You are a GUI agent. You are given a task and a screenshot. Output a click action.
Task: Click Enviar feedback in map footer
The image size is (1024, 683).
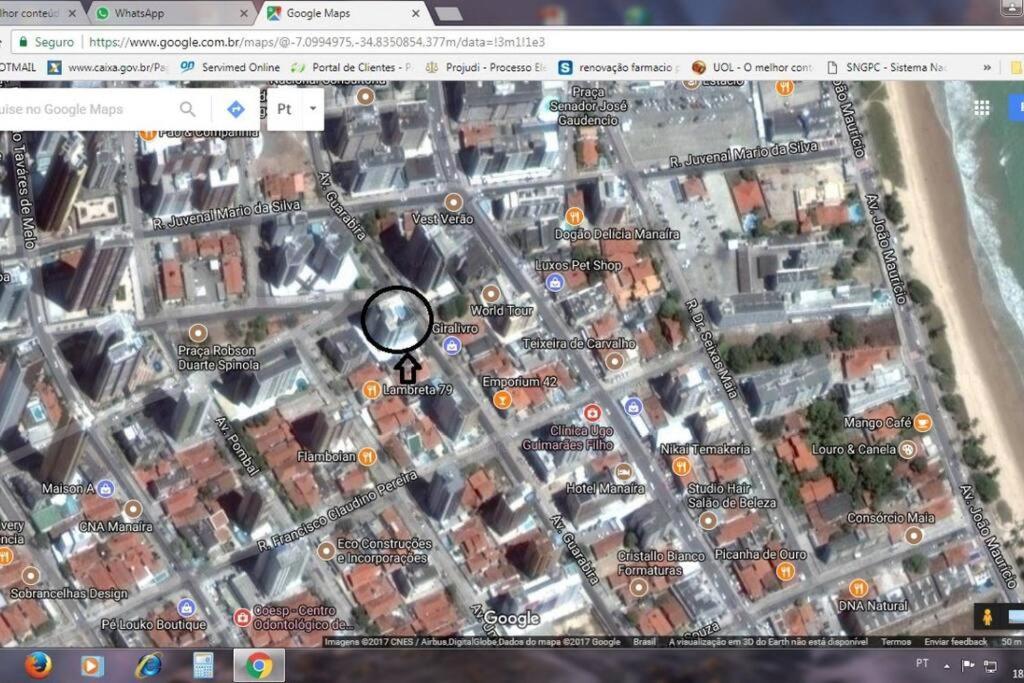955,642
